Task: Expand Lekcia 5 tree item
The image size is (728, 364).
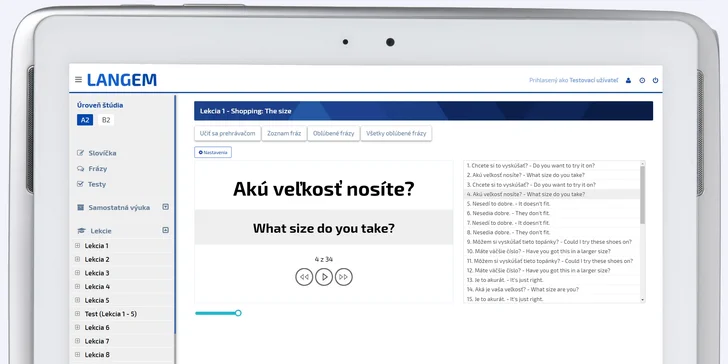Action: (x=78, y=300)
